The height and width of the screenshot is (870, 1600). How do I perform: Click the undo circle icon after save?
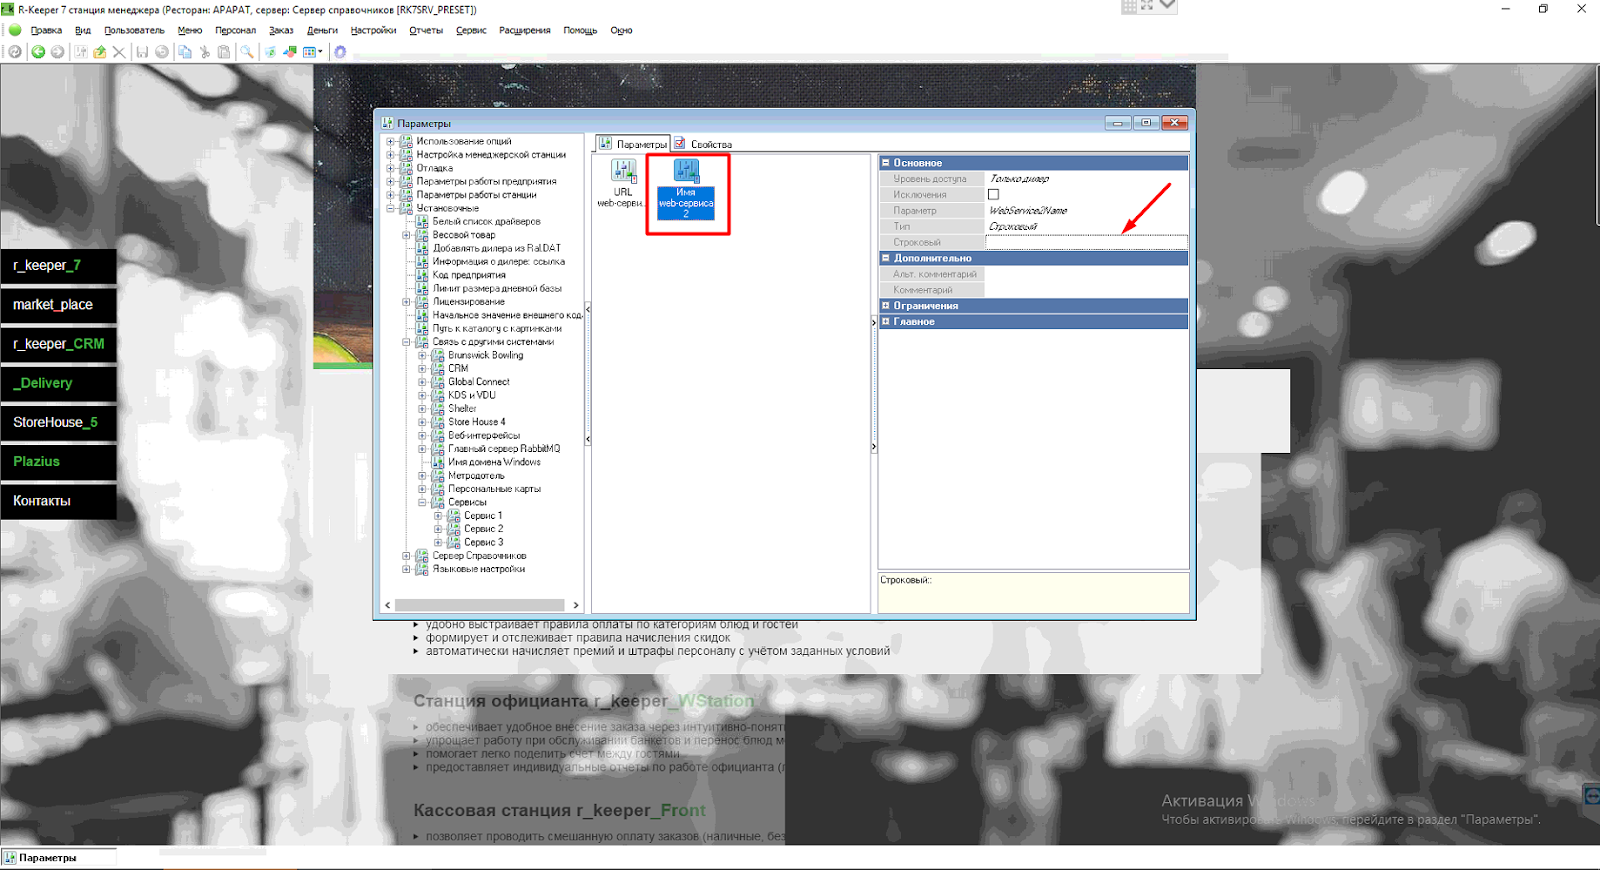click(x=162, y=52)
